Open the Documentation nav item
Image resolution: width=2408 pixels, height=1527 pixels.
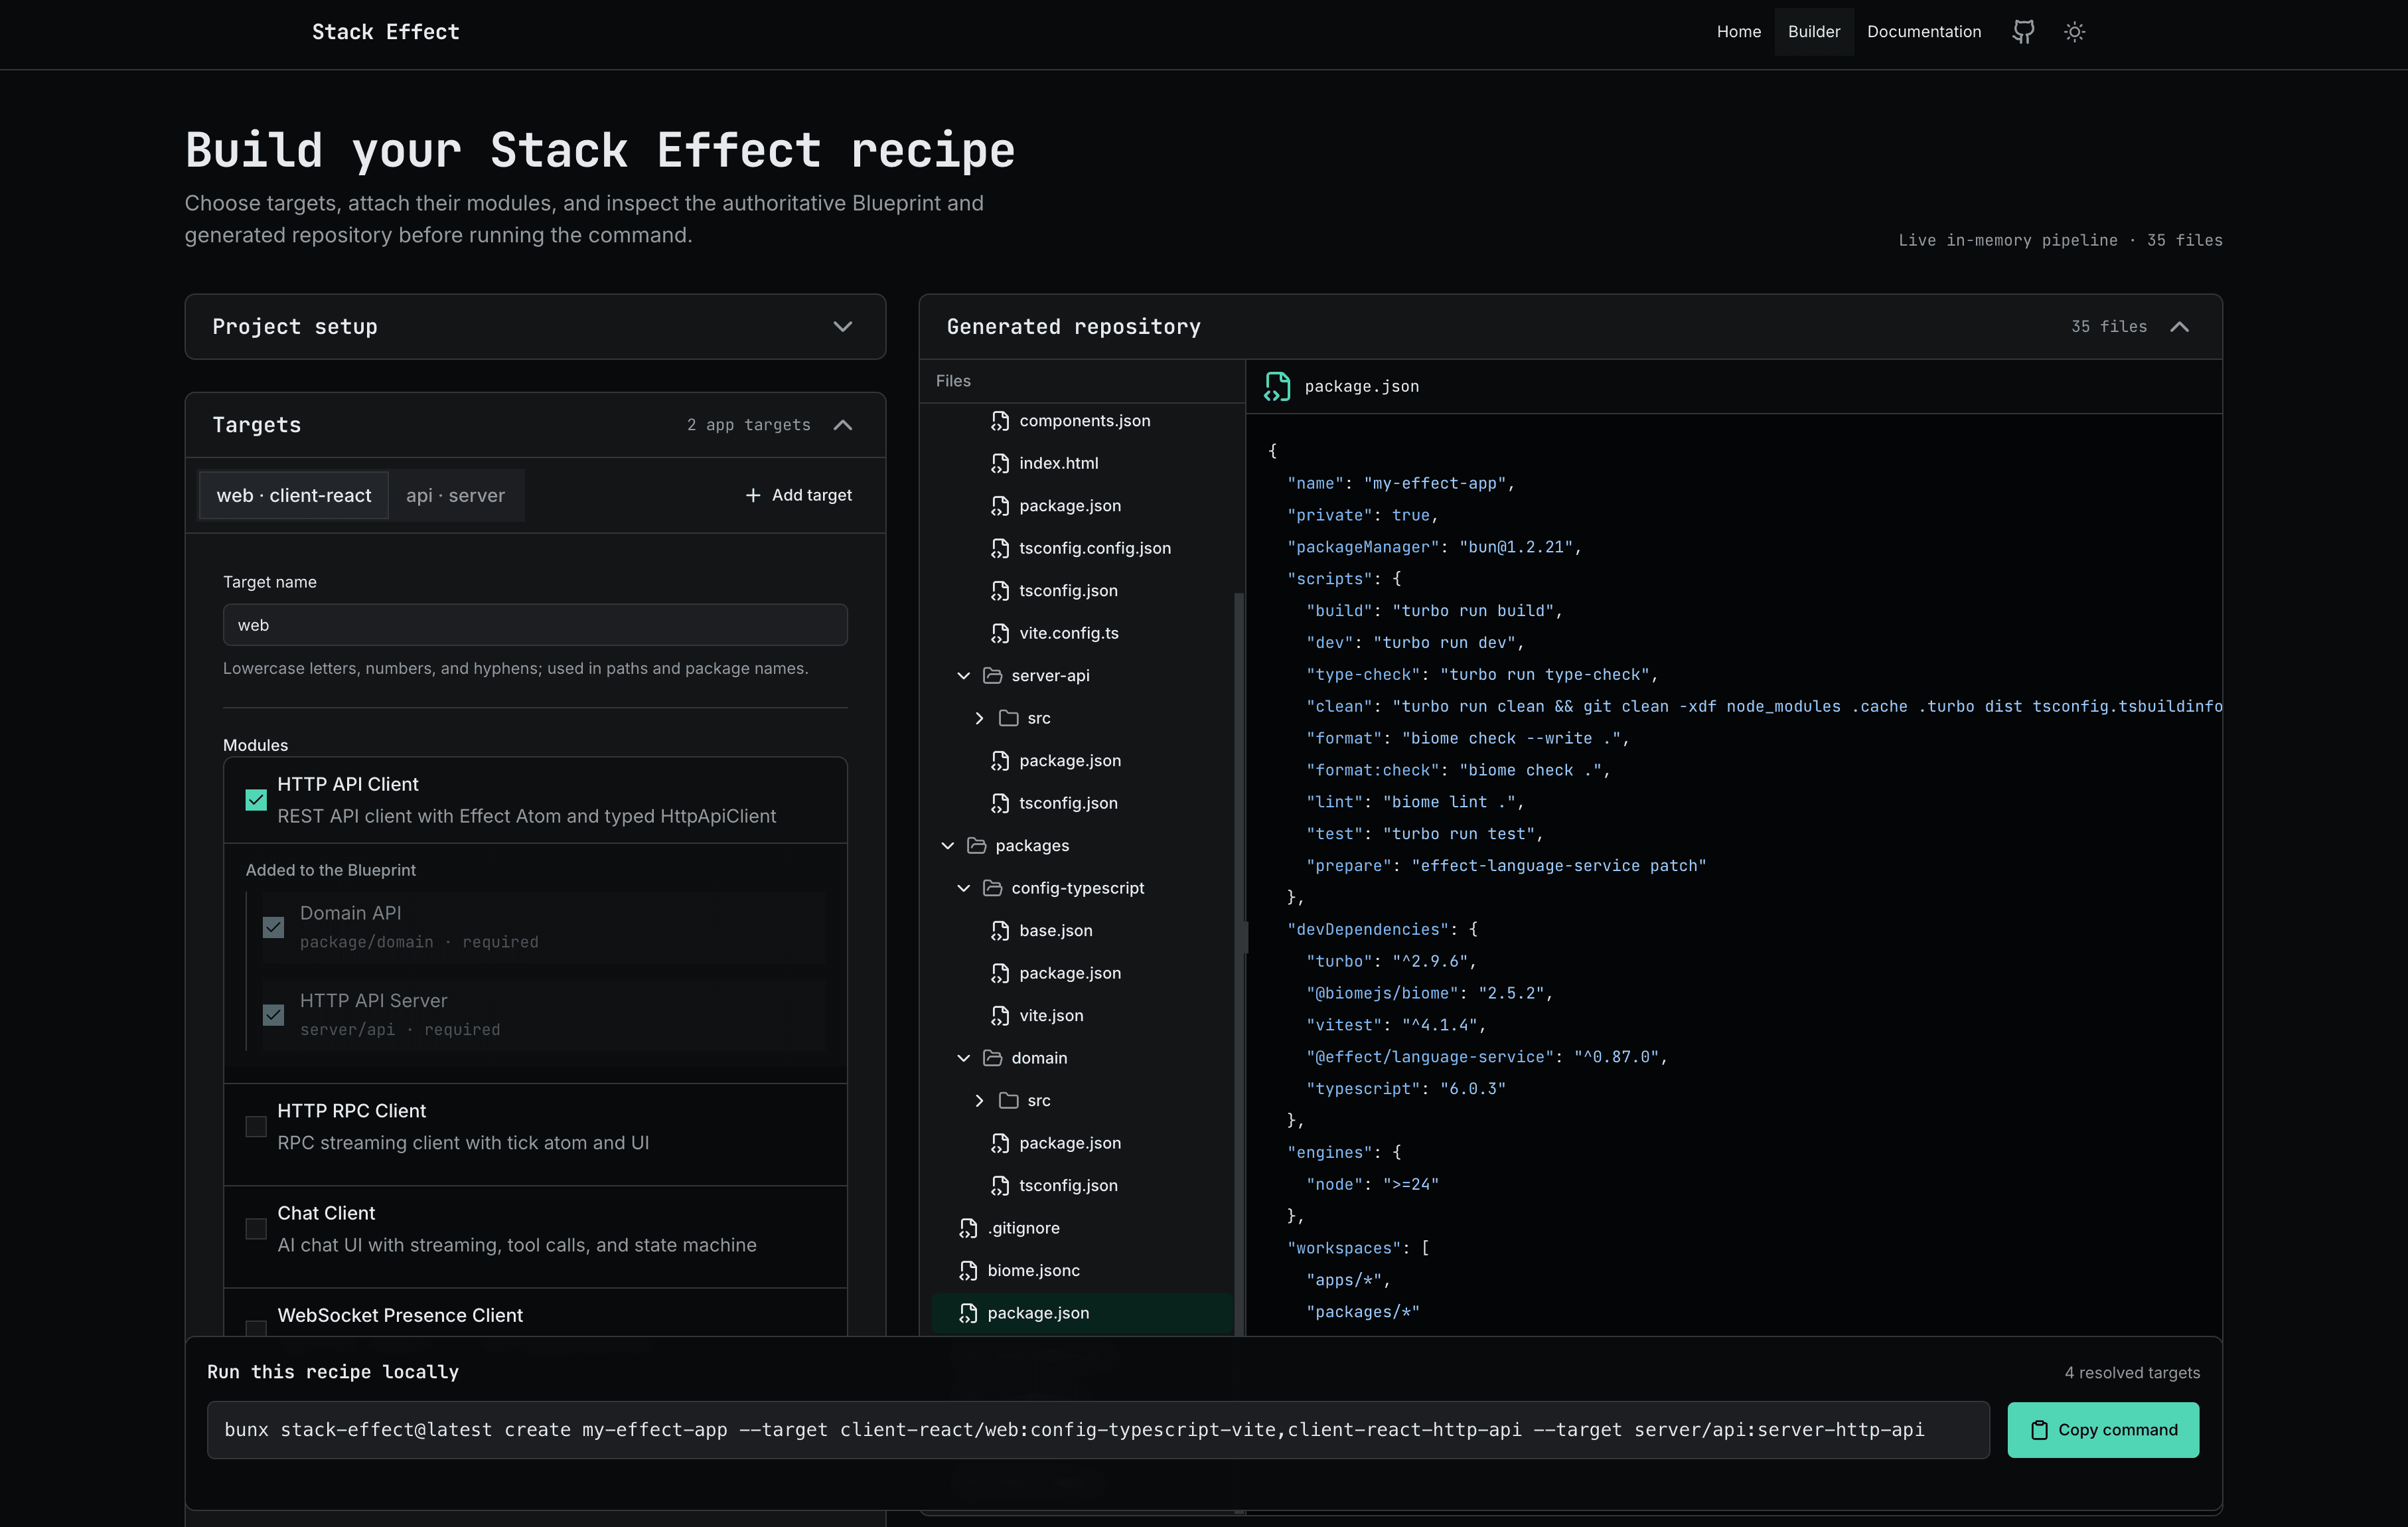click(1924, 32)
